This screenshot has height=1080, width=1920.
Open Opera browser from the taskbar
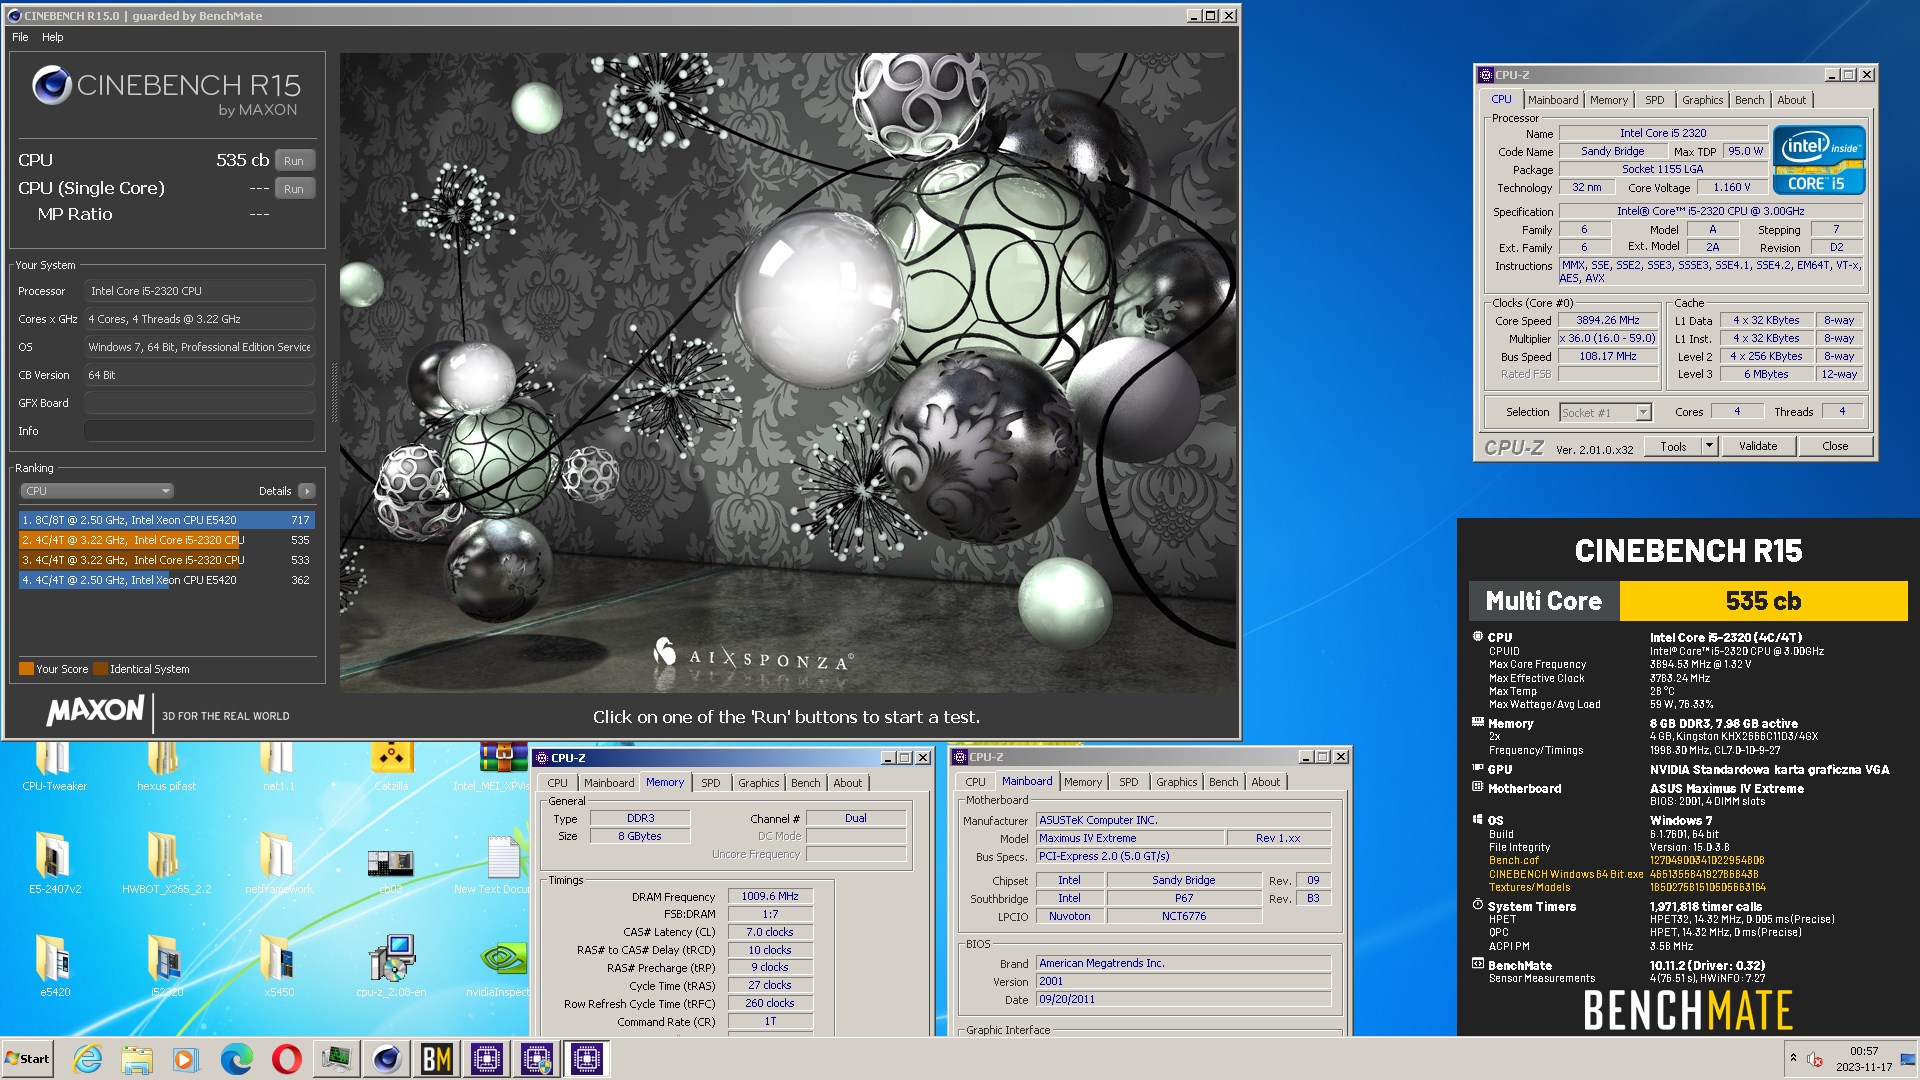287,1059
